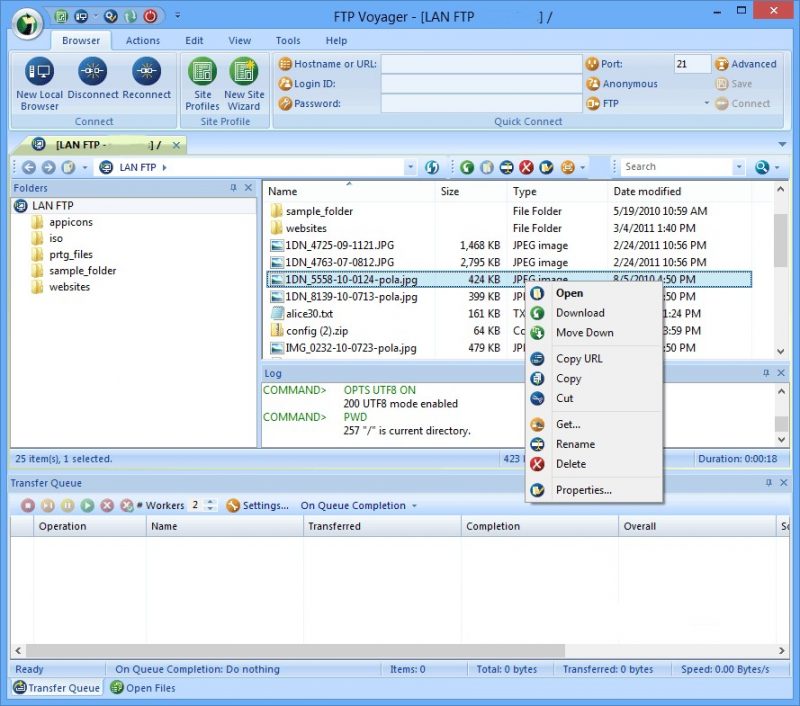Viewport: 800px width, 706px height.
Task: Close the LAN FTP session tab
Action: click(176, 145)
